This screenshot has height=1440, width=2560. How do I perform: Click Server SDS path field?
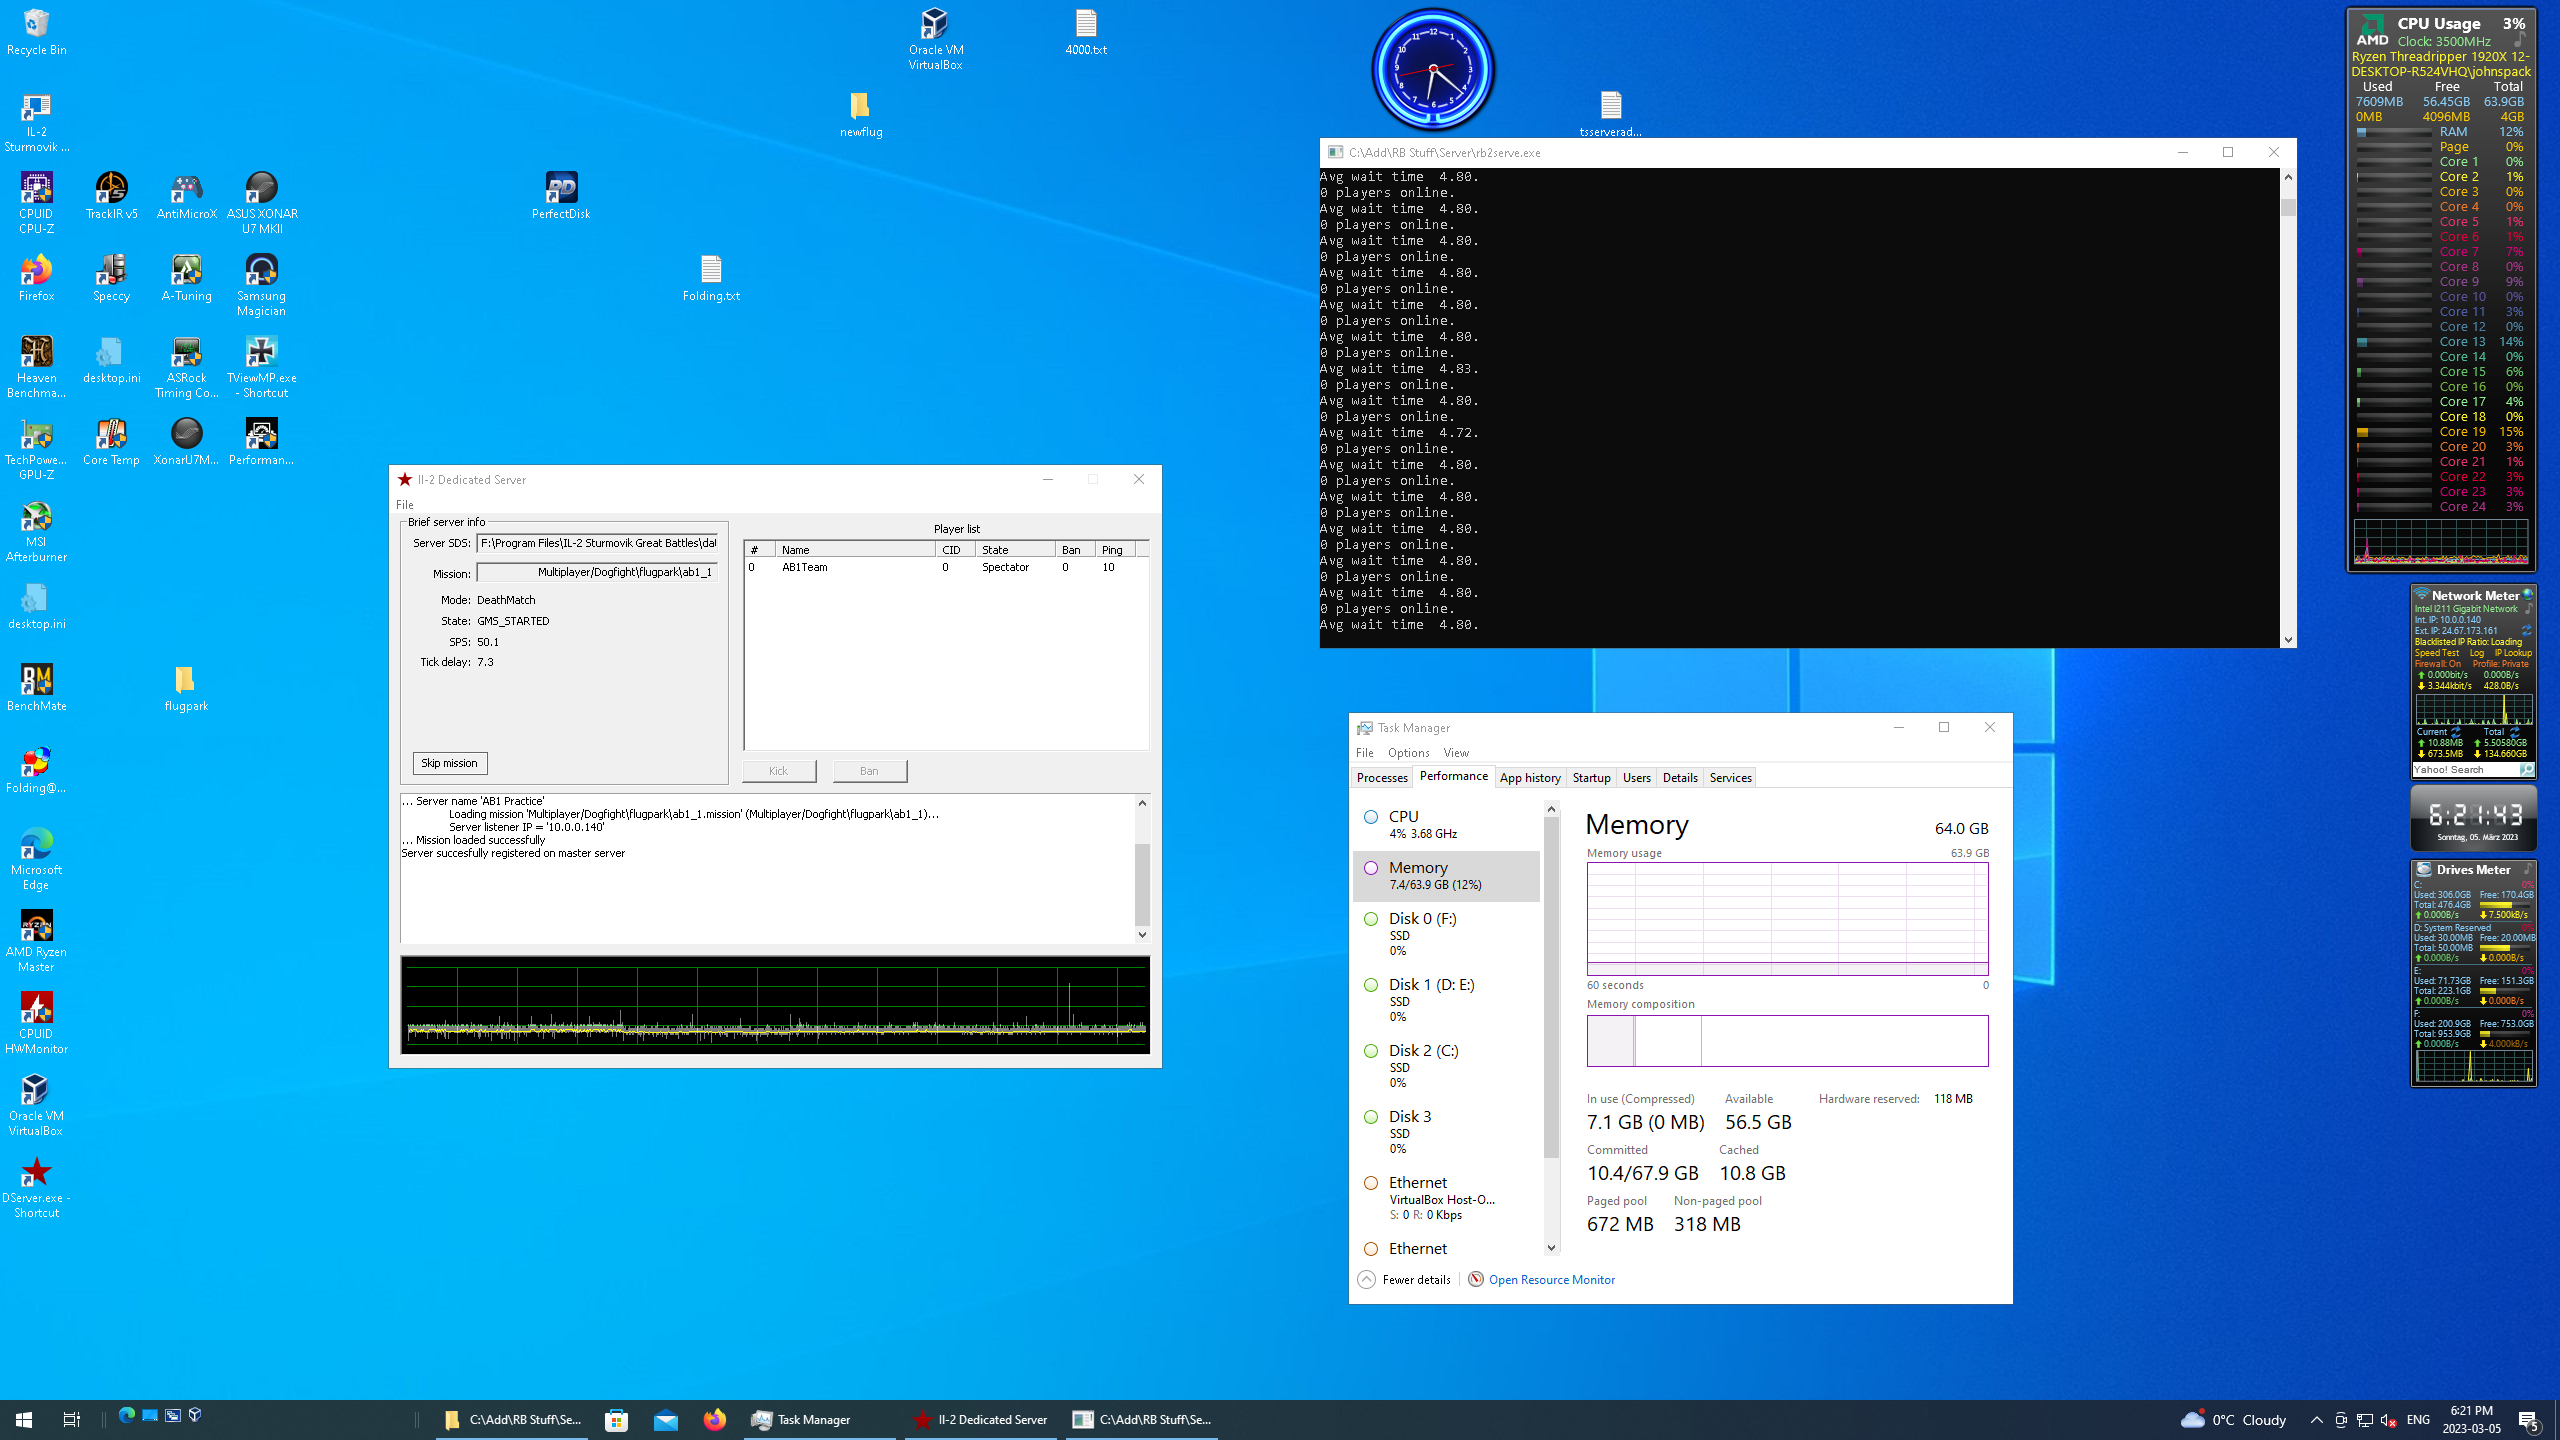coord(597,543)
